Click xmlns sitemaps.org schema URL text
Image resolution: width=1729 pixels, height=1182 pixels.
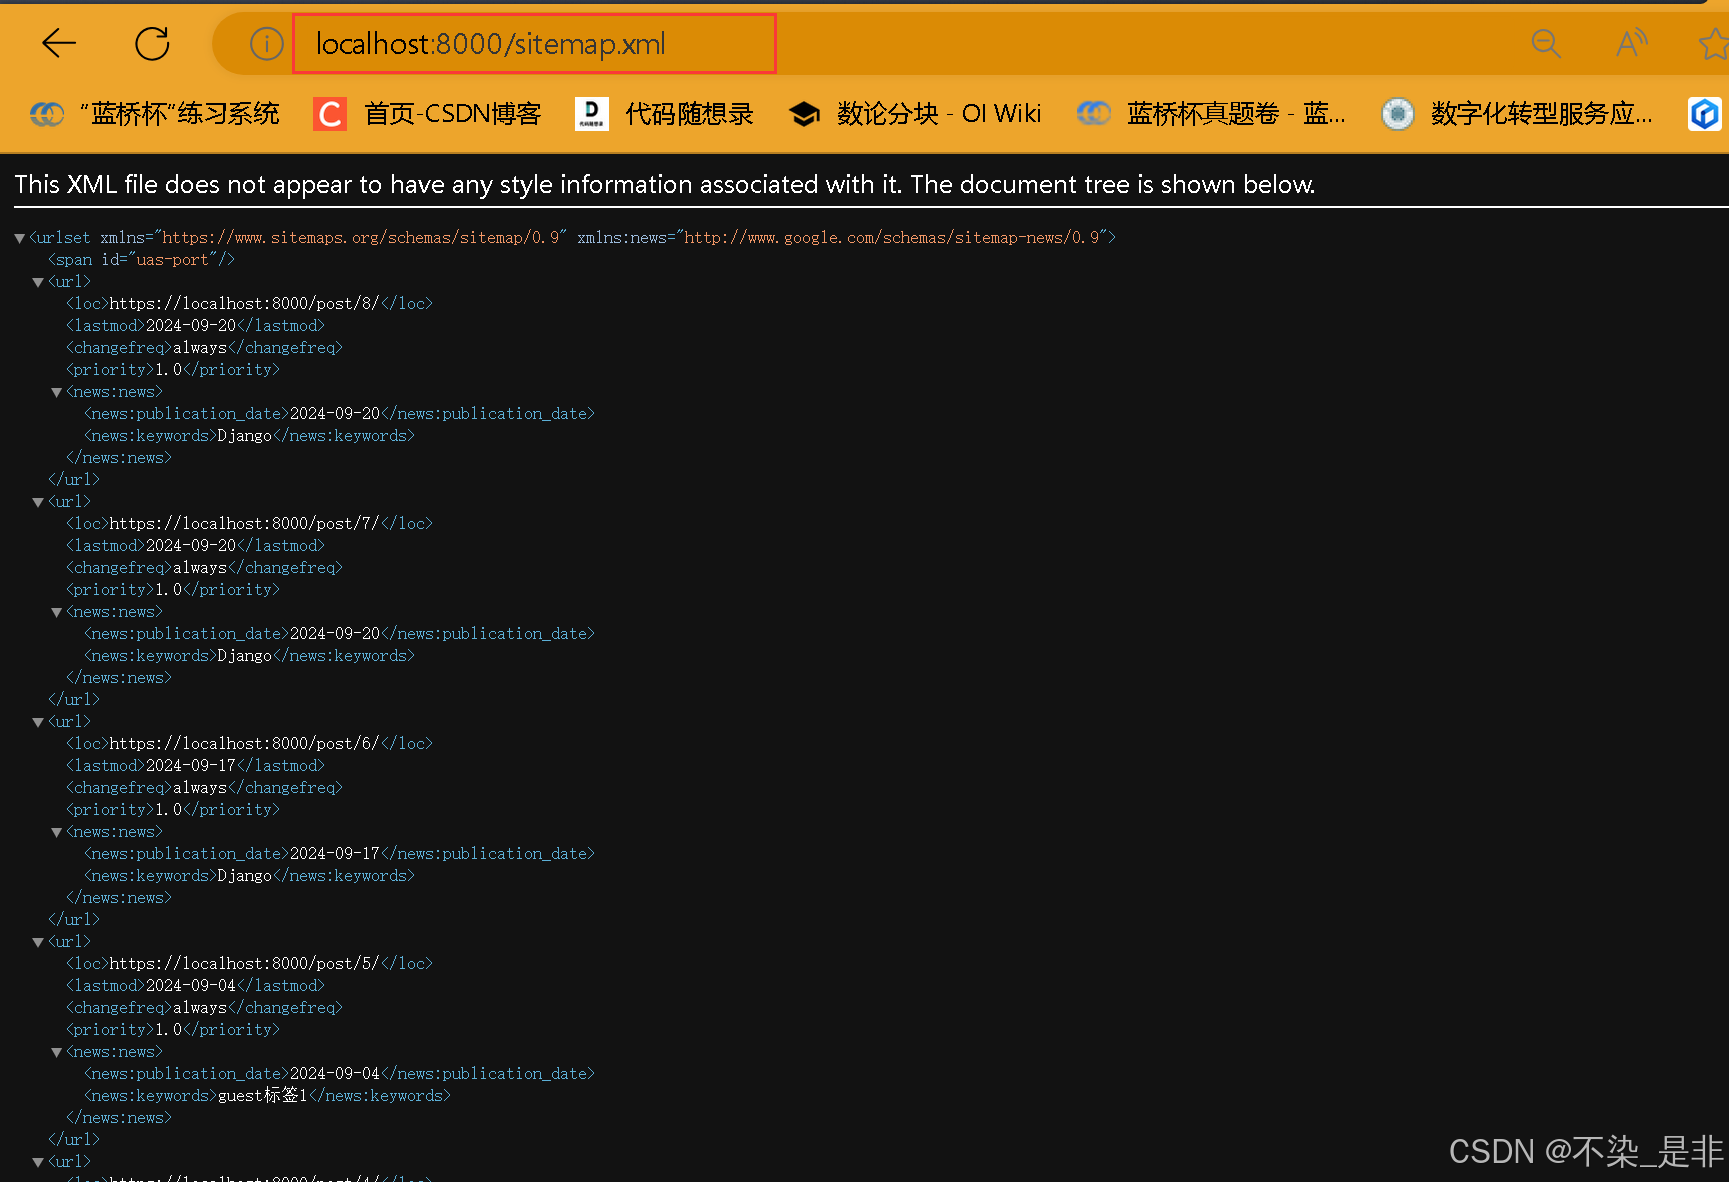click(x=360, y=237)
